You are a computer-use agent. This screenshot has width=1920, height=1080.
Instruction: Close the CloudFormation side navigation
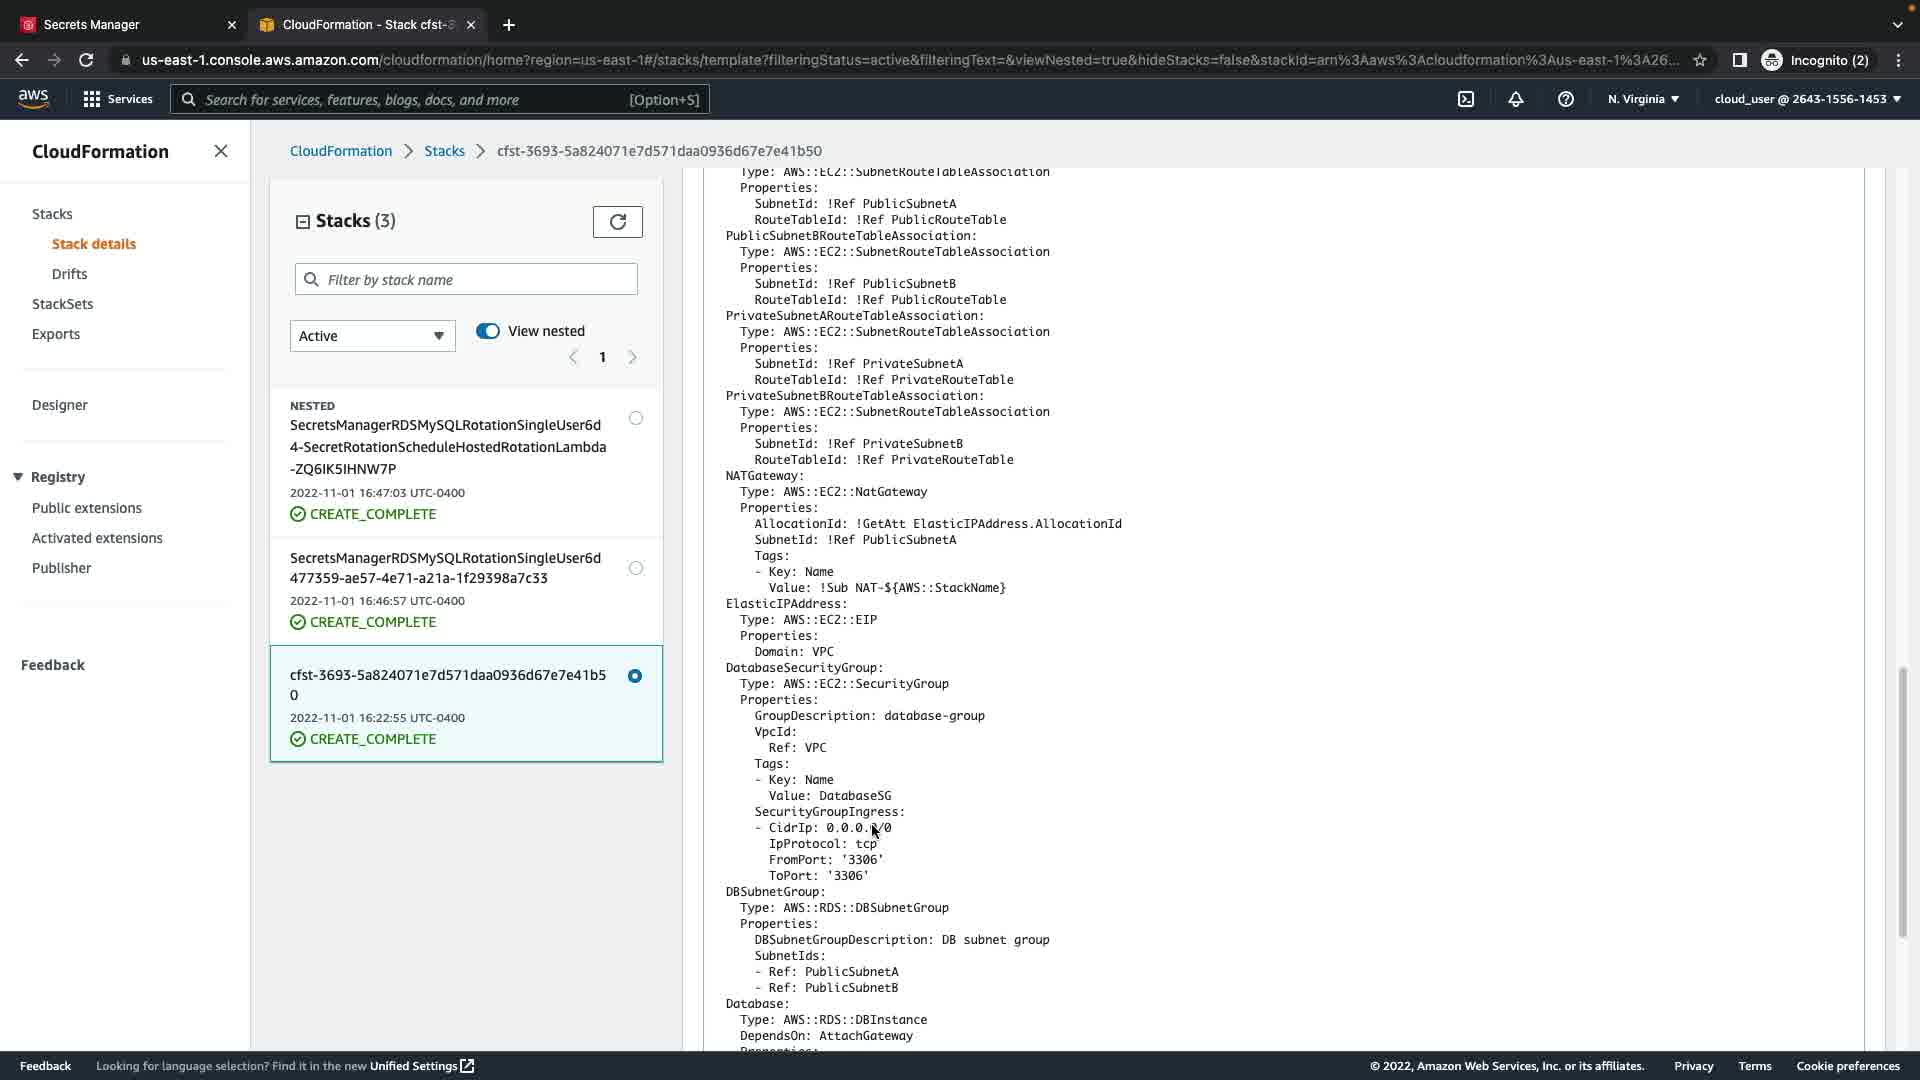click(x=221, y=151)
